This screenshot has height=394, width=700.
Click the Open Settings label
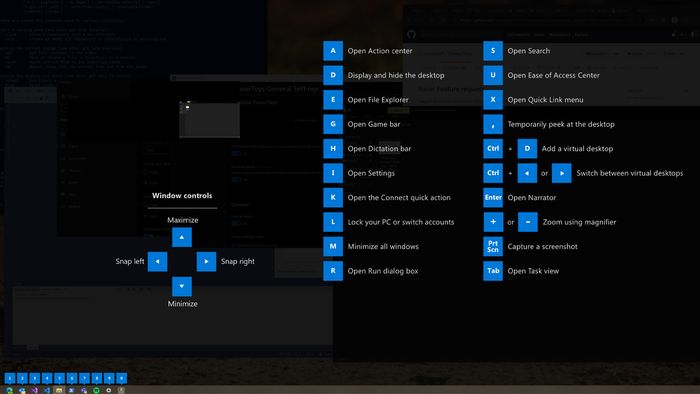point(371,173)
